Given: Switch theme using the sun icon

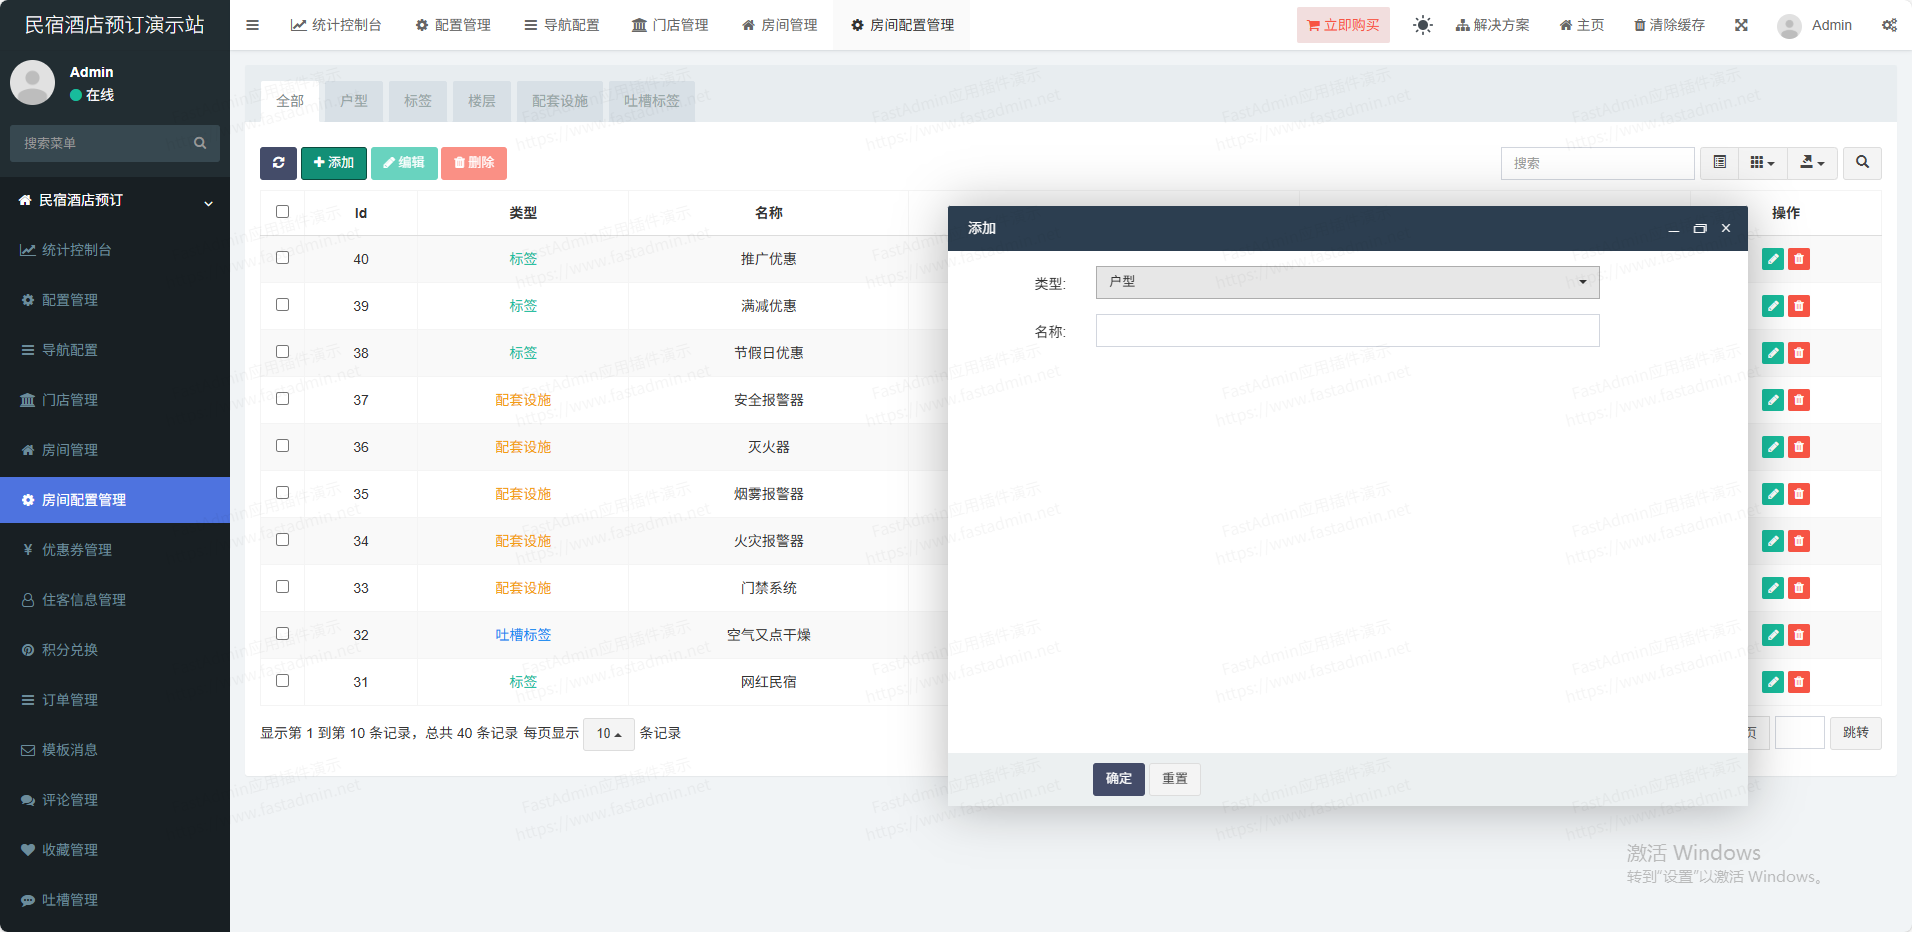Looking at the screenshot, I should click(1422, 25).
